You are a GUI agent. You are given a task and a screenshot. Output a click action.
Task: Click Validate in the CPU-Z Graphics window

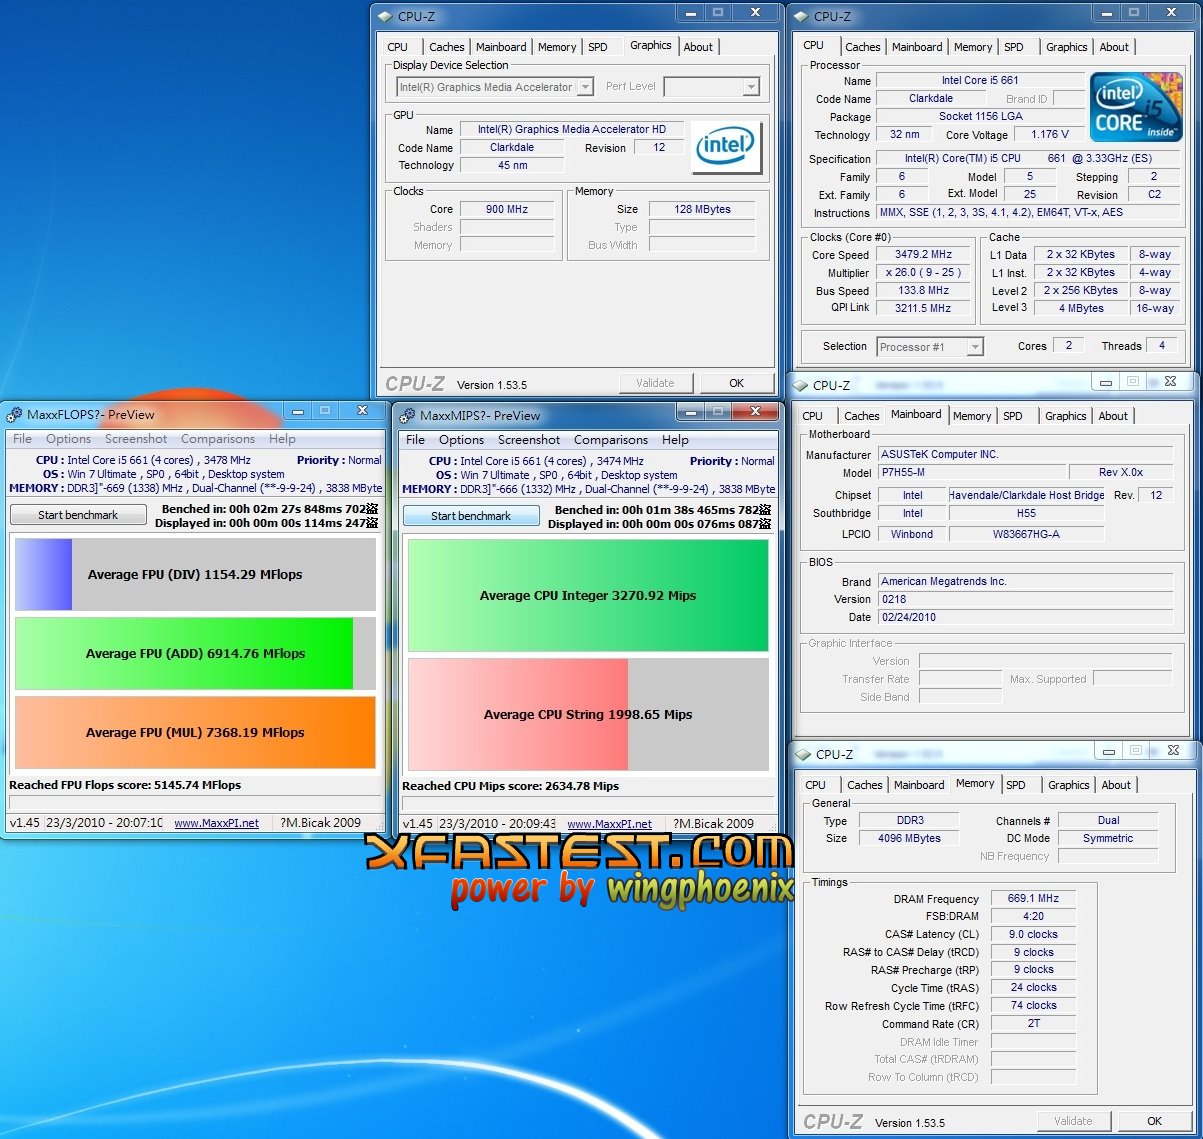coord(654,383)
